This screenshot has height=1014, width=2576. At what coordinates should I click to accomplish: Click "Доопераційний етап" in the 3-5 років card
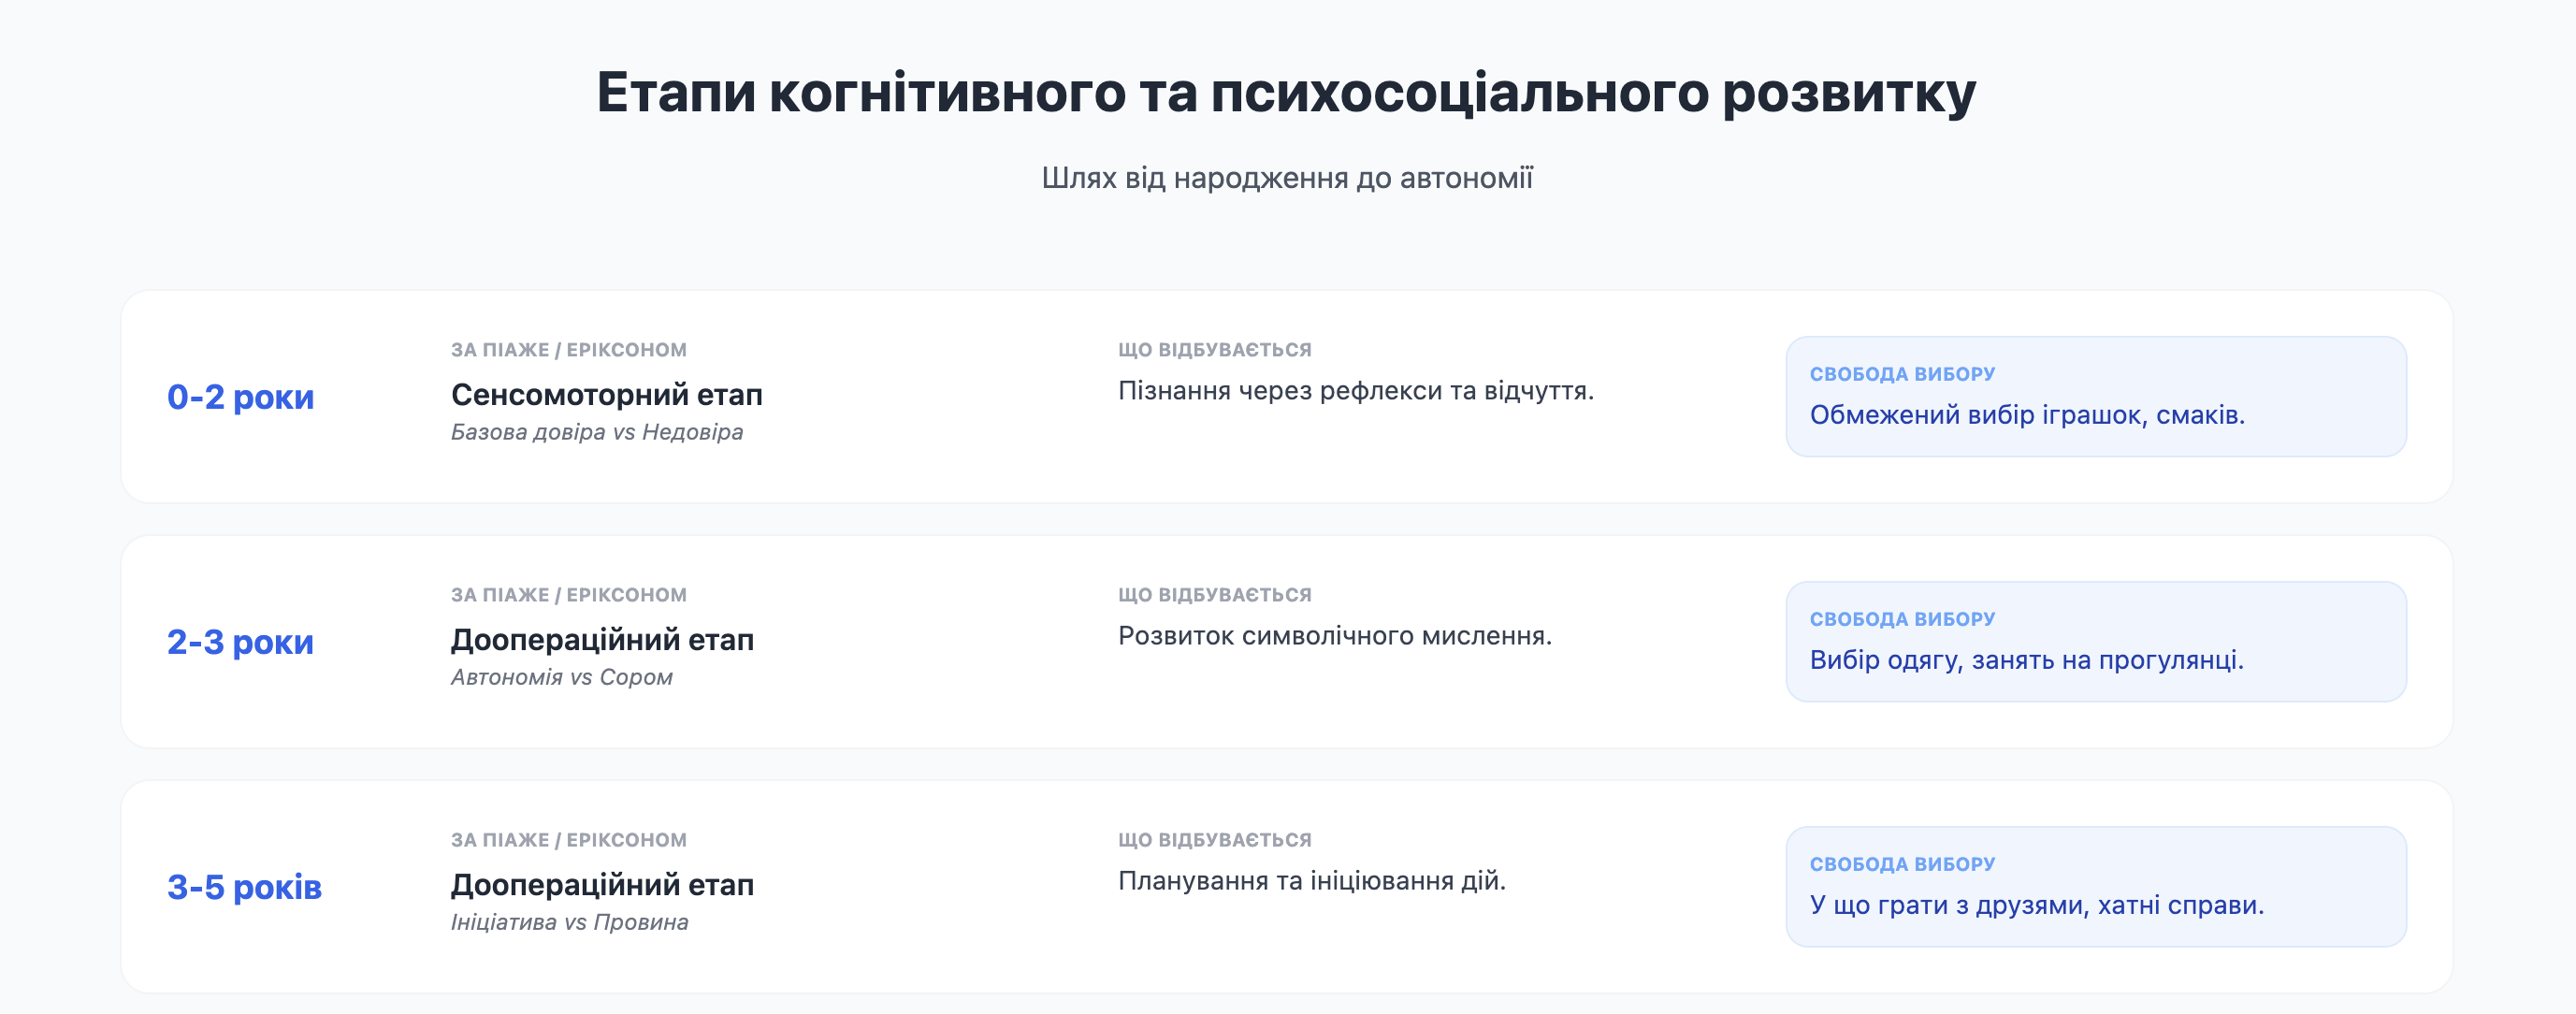[602, 884]
